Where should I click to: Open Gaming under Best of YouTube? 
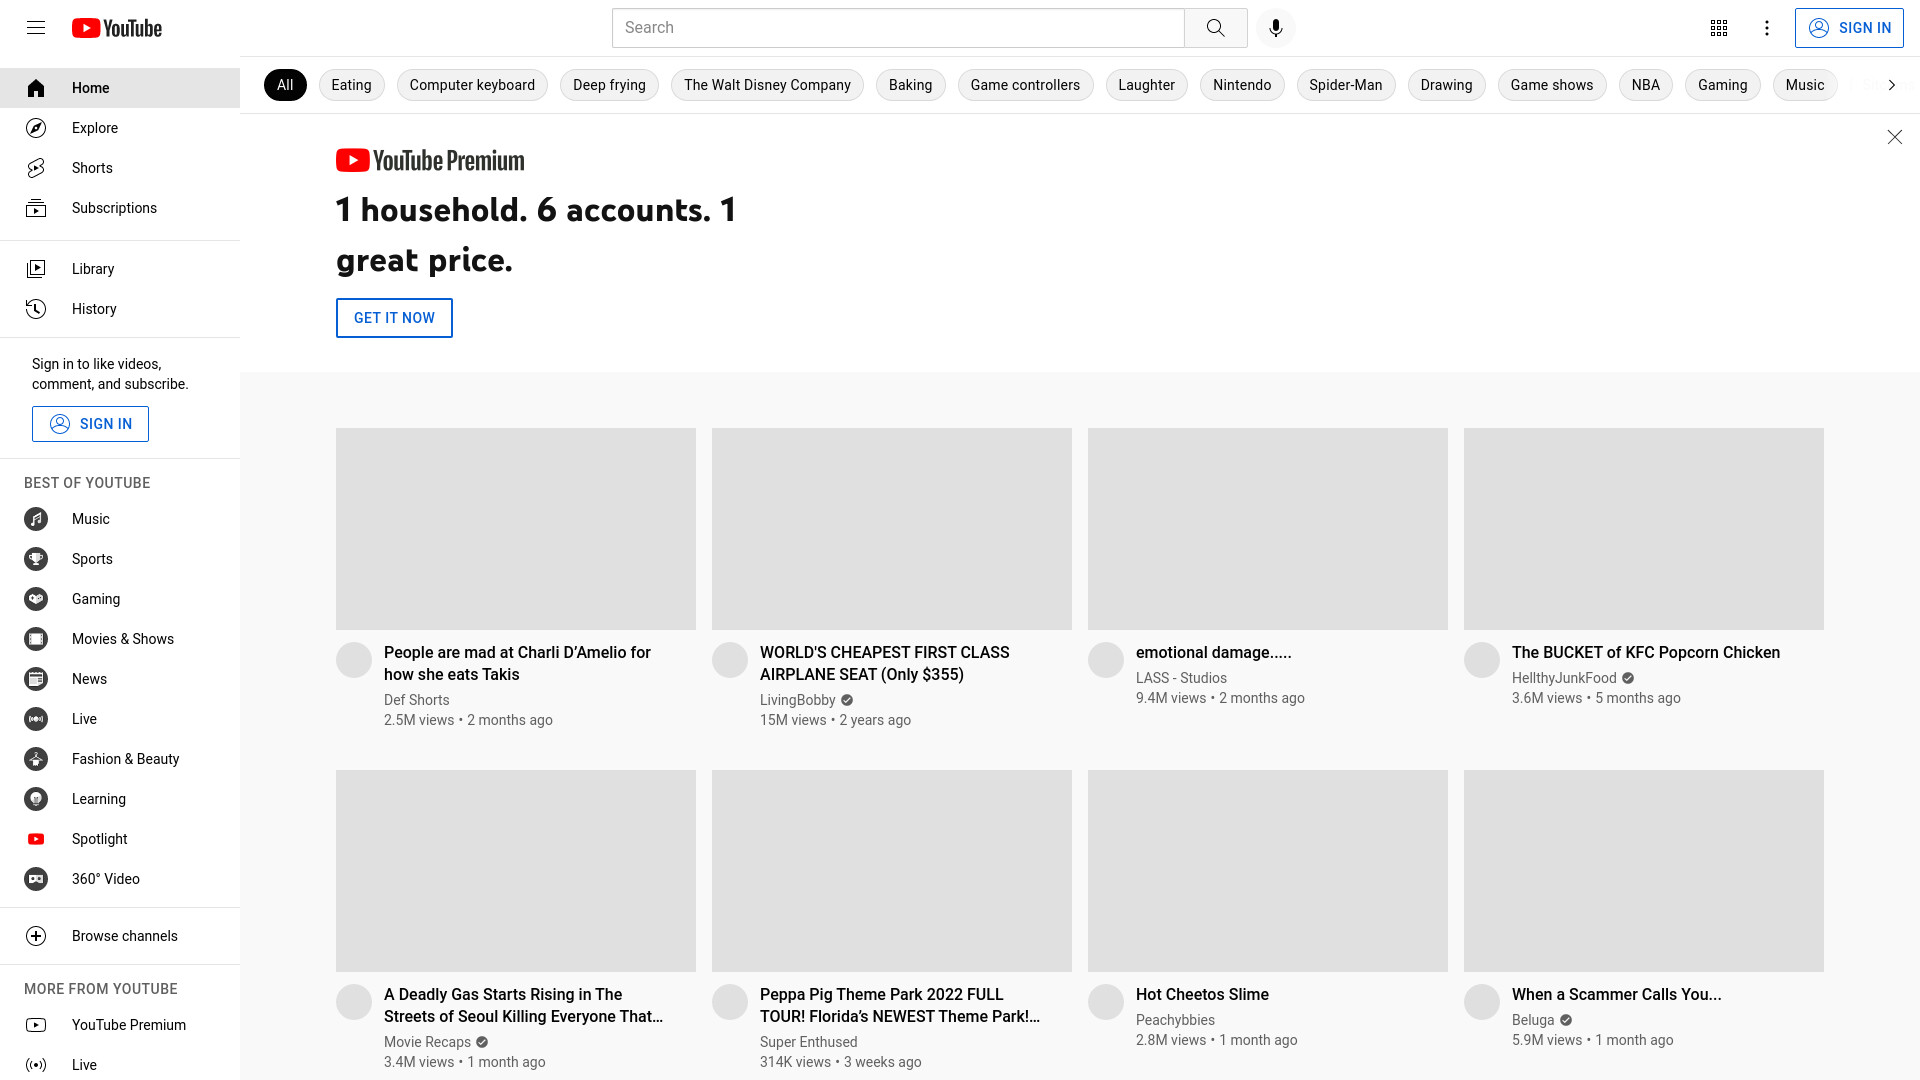[120, 599]
